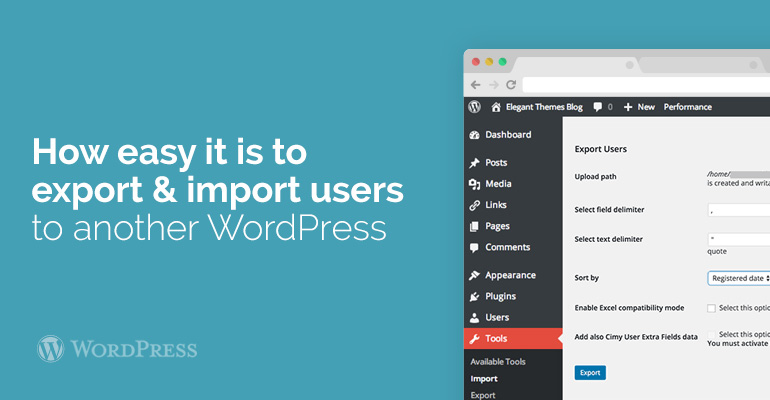Click the Plugins icon in sidebar

(474, 296)
